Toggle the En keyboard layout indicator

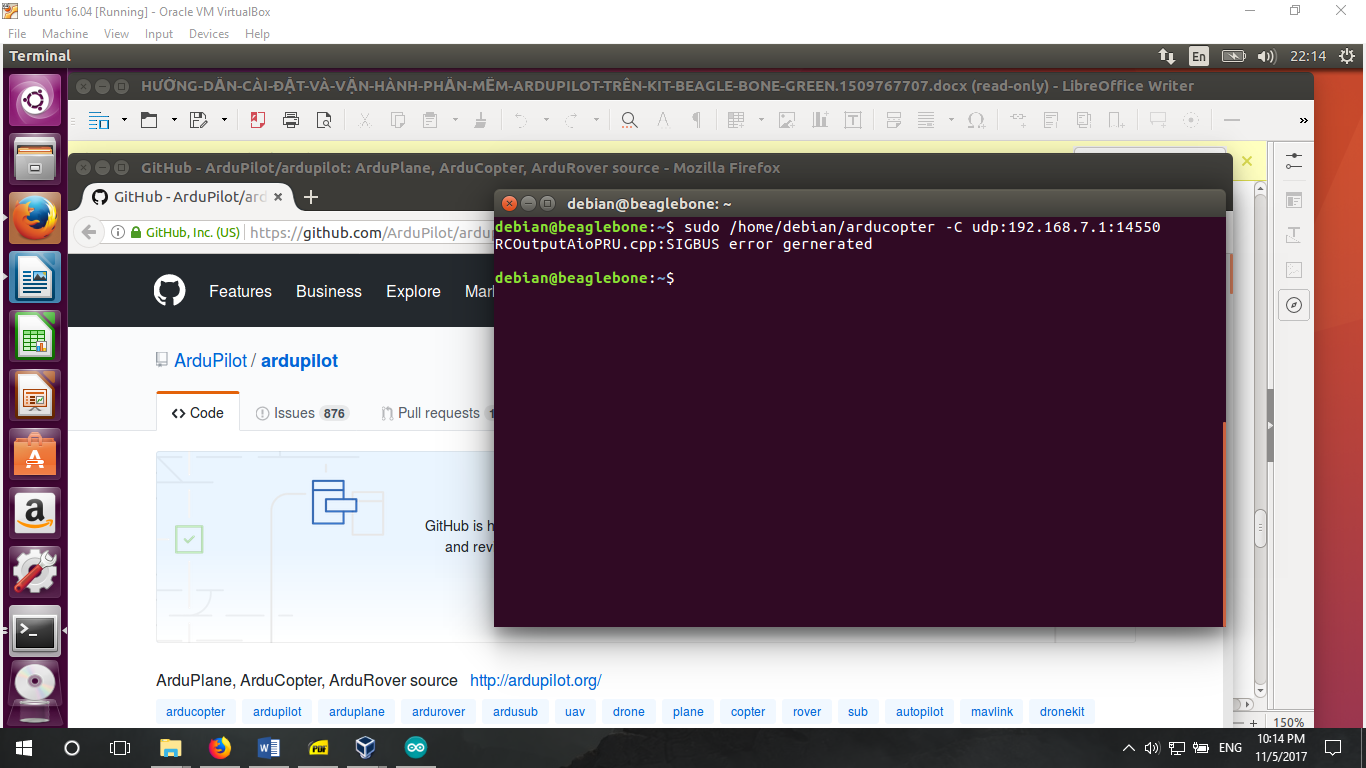(1198, 56)
